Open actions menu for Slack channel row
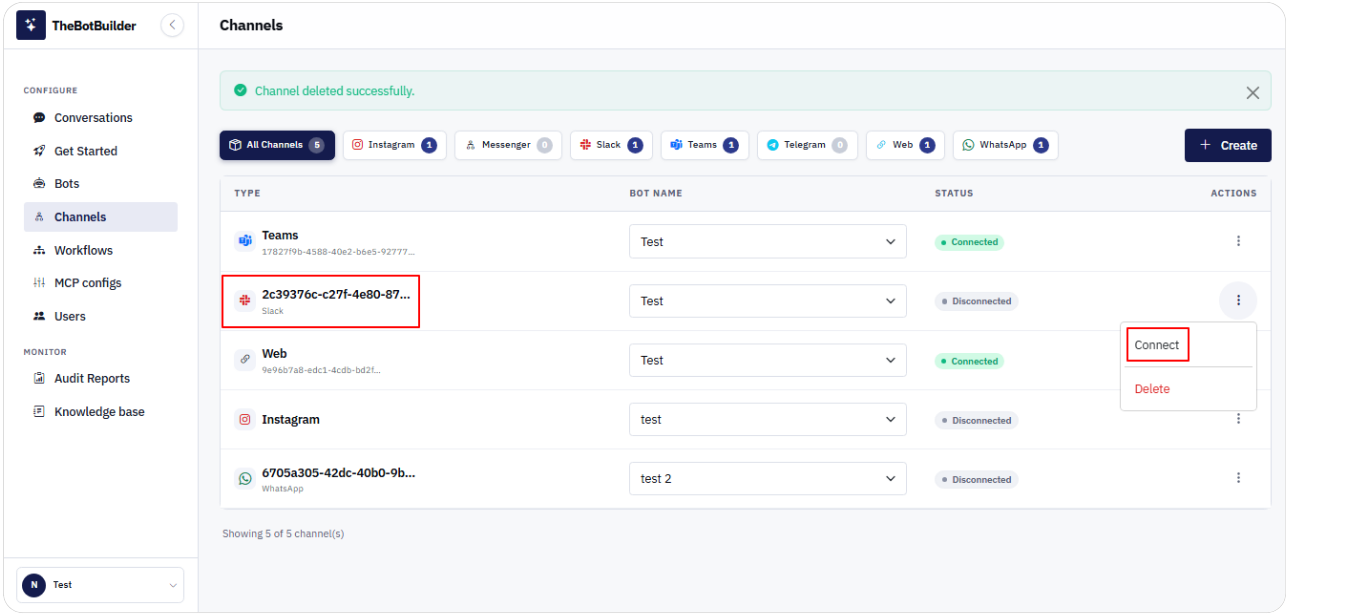Image resolution: width=1366 pixels, height=615 pixels. [1238, 300]
